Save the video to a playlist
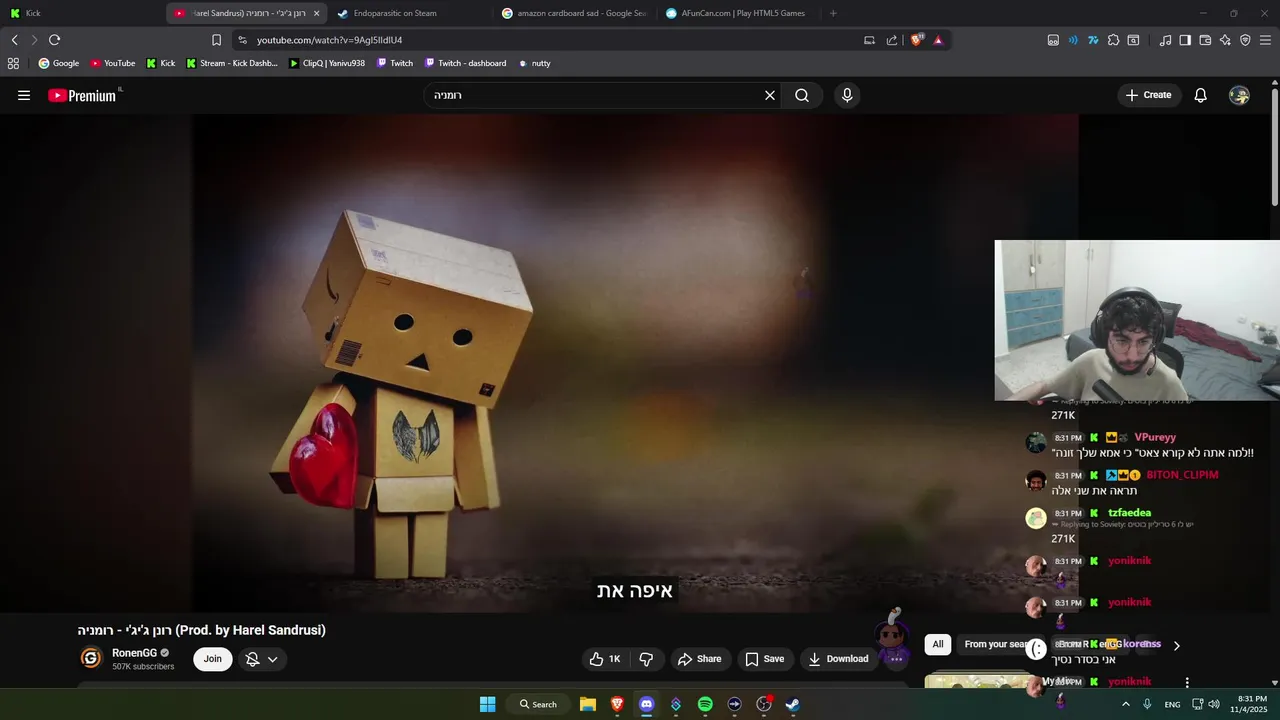 [x=764, y=659]
